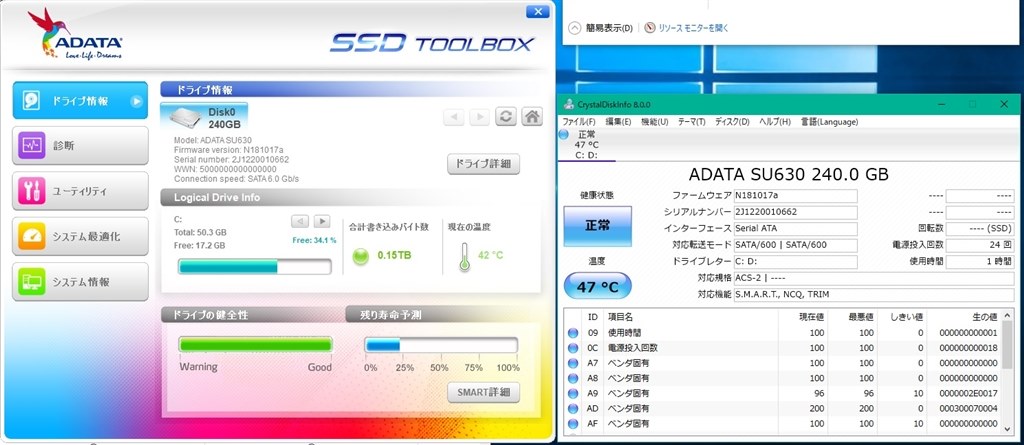
Task: Open CrystalDiskInfo テーマ menu
Action: 692,122
